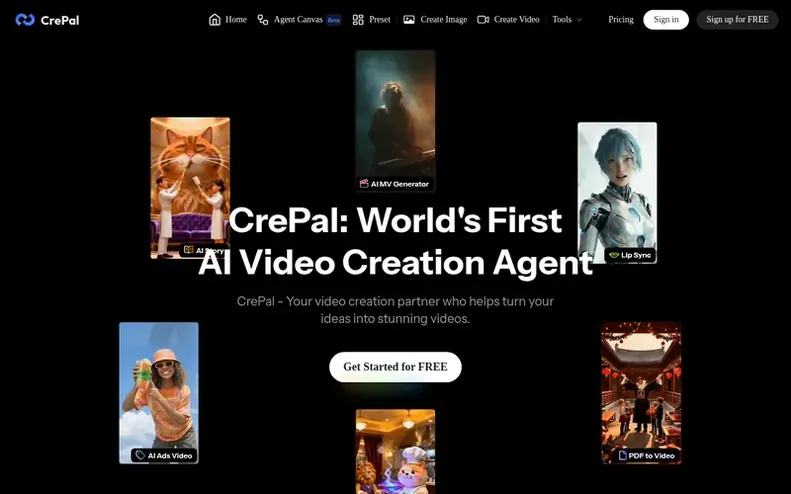This screenshot has height=494, width=791.
Task: Click the CrePal infinity logo icon
Action: pyautogui.click(x=25, y=20)
